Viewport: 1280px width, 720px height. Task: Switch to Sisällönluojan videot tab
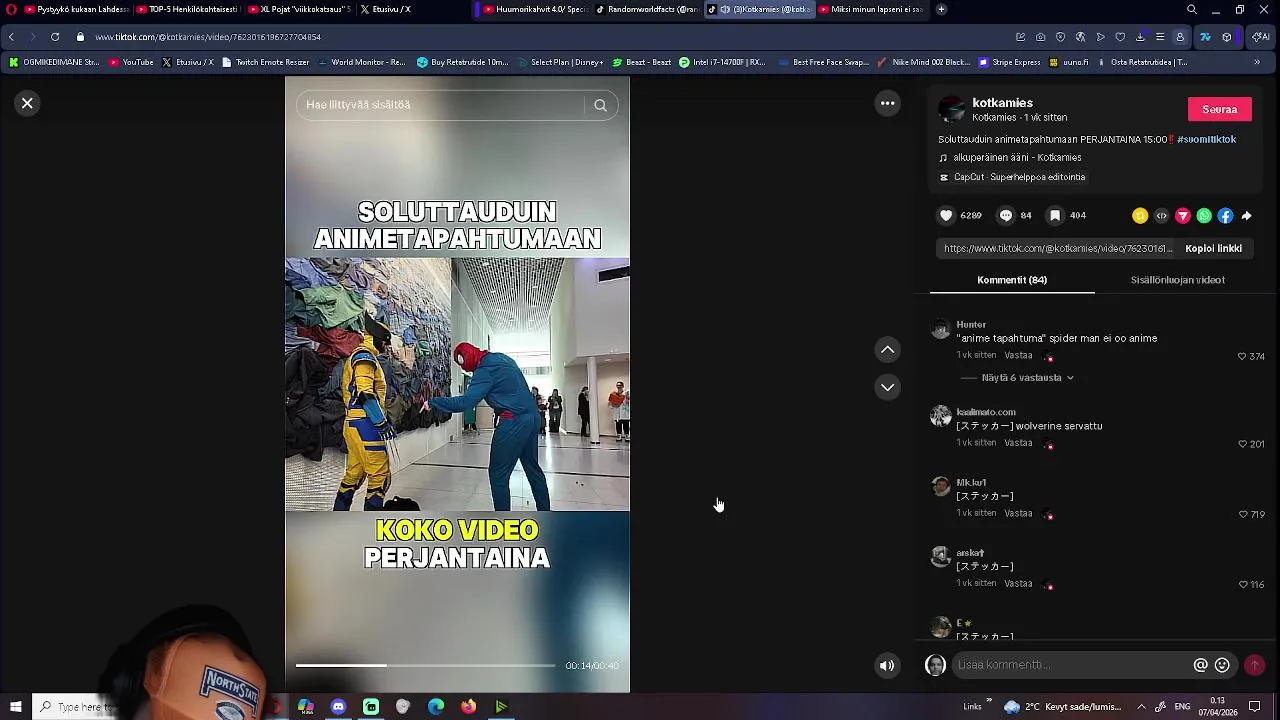pos(1177,280)
